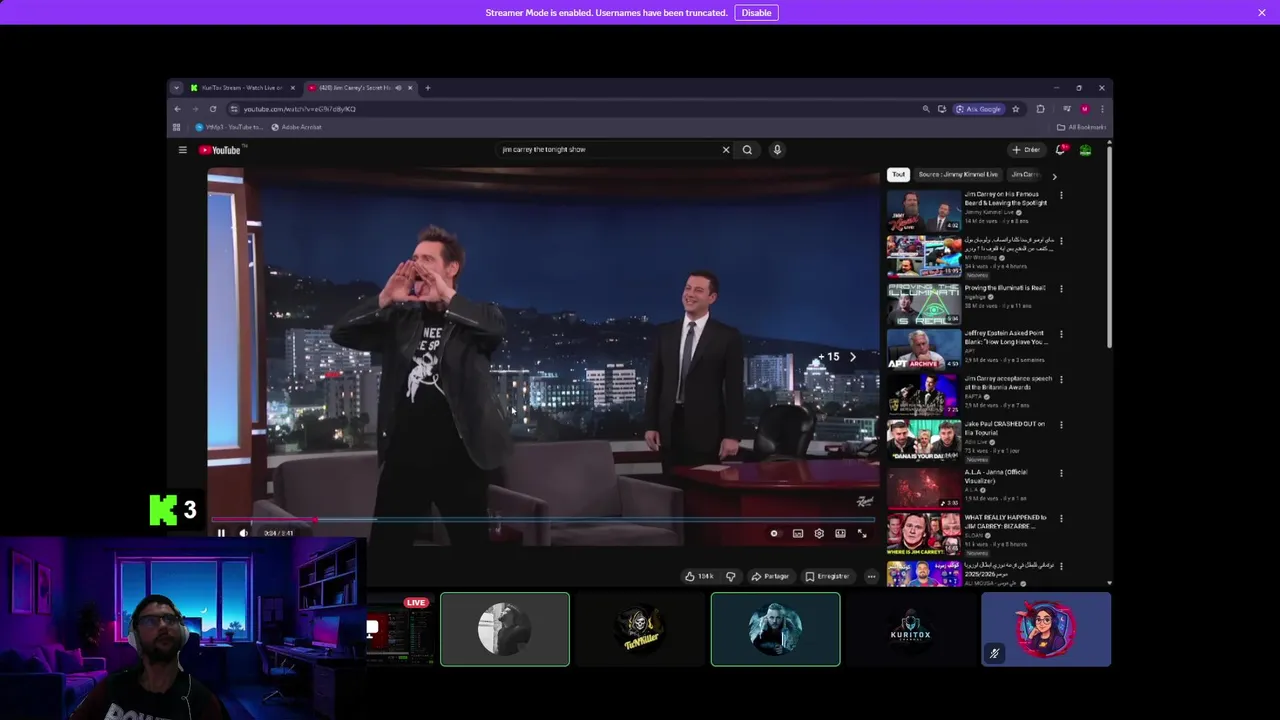Seek along the red video progress bar
1280x720 pixels.
pos(543,520)
